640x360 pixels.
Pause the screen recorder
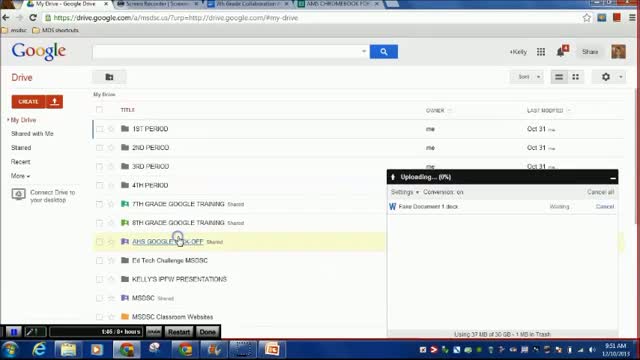13,332
